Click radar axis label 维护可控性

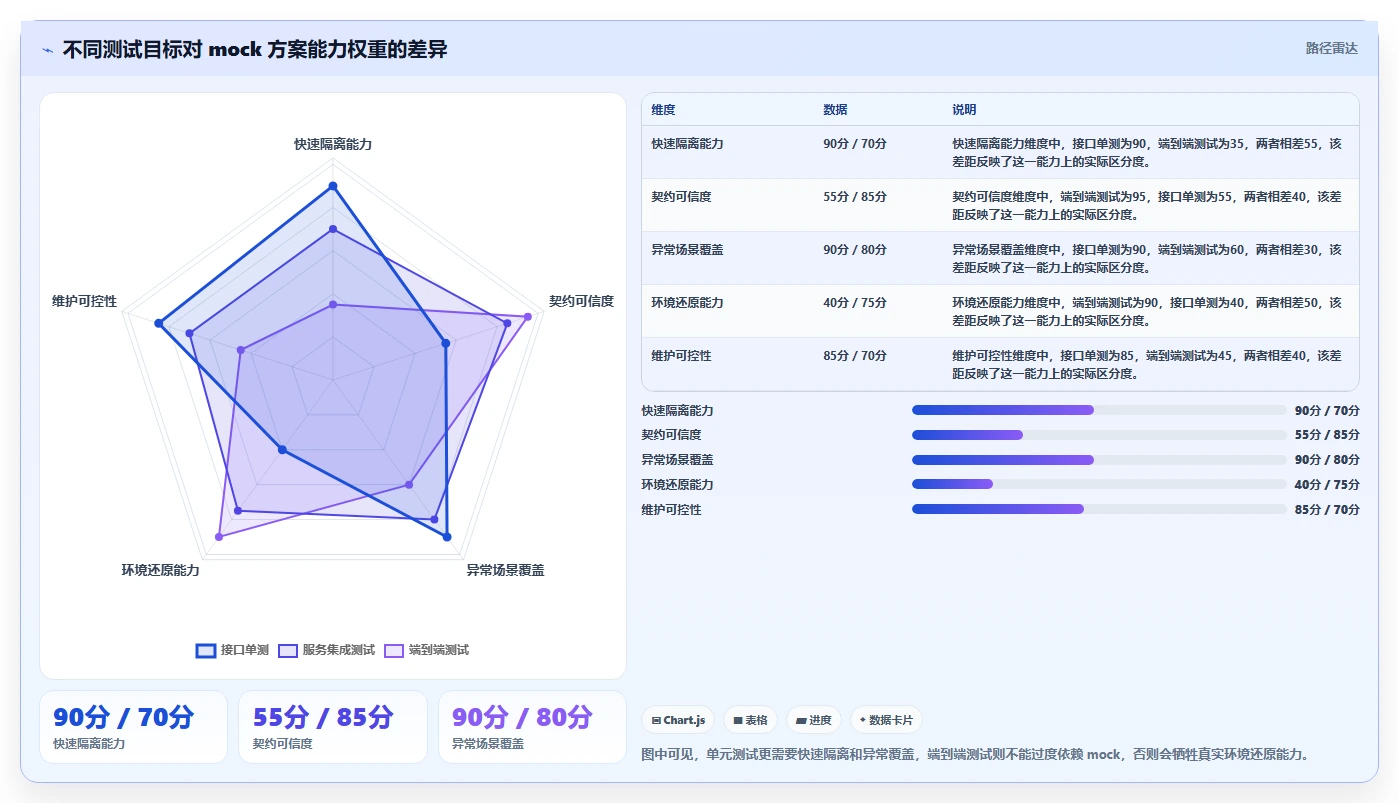coord(84,301)
